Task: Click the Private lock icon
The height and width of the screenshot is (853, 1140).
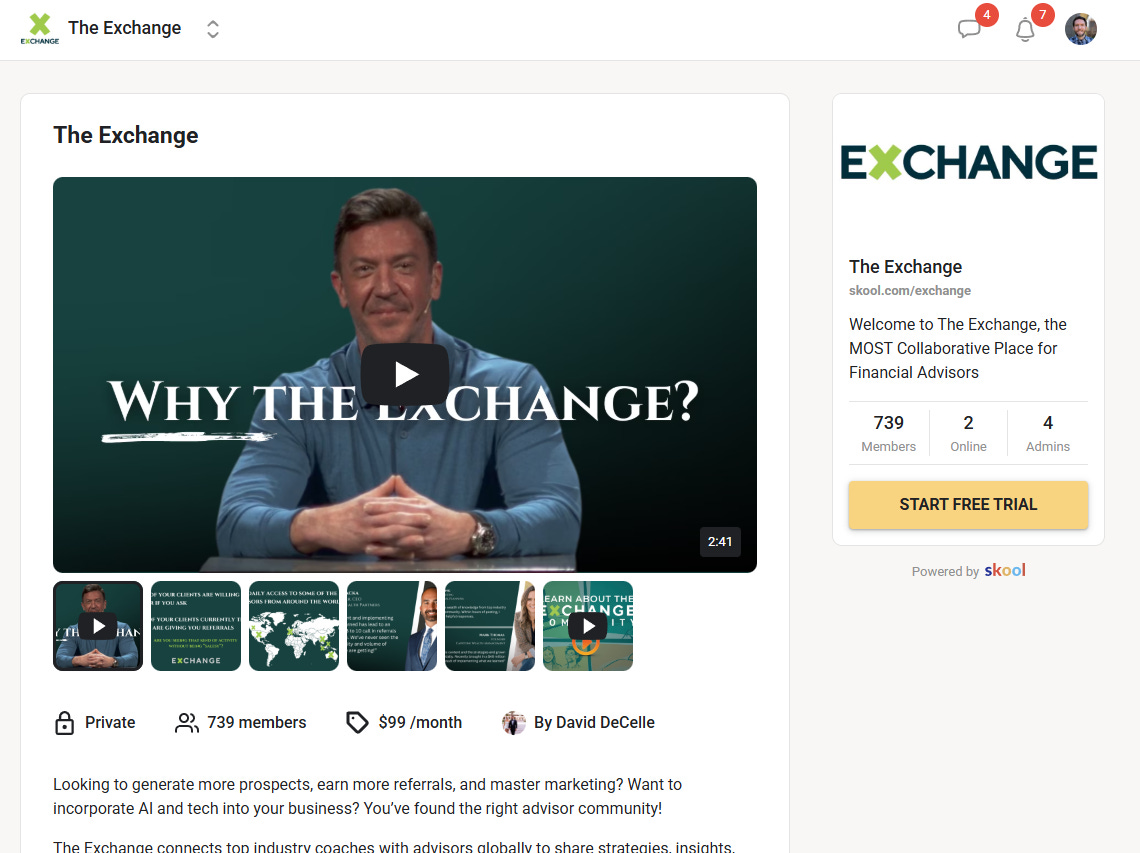Action: 65,723
